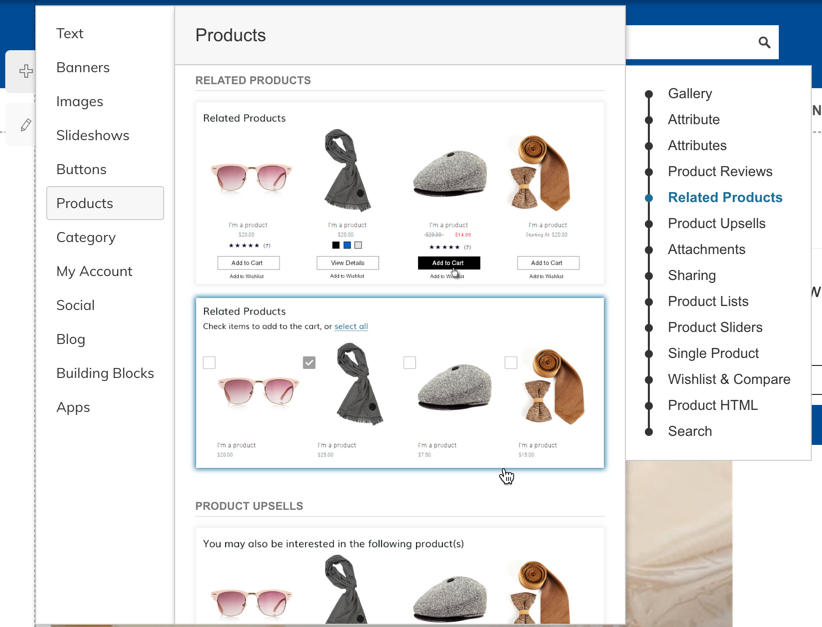The width and height of the screenshot is (822, 627).
Task: Open the Images category
Action: [x=80, y=102]
